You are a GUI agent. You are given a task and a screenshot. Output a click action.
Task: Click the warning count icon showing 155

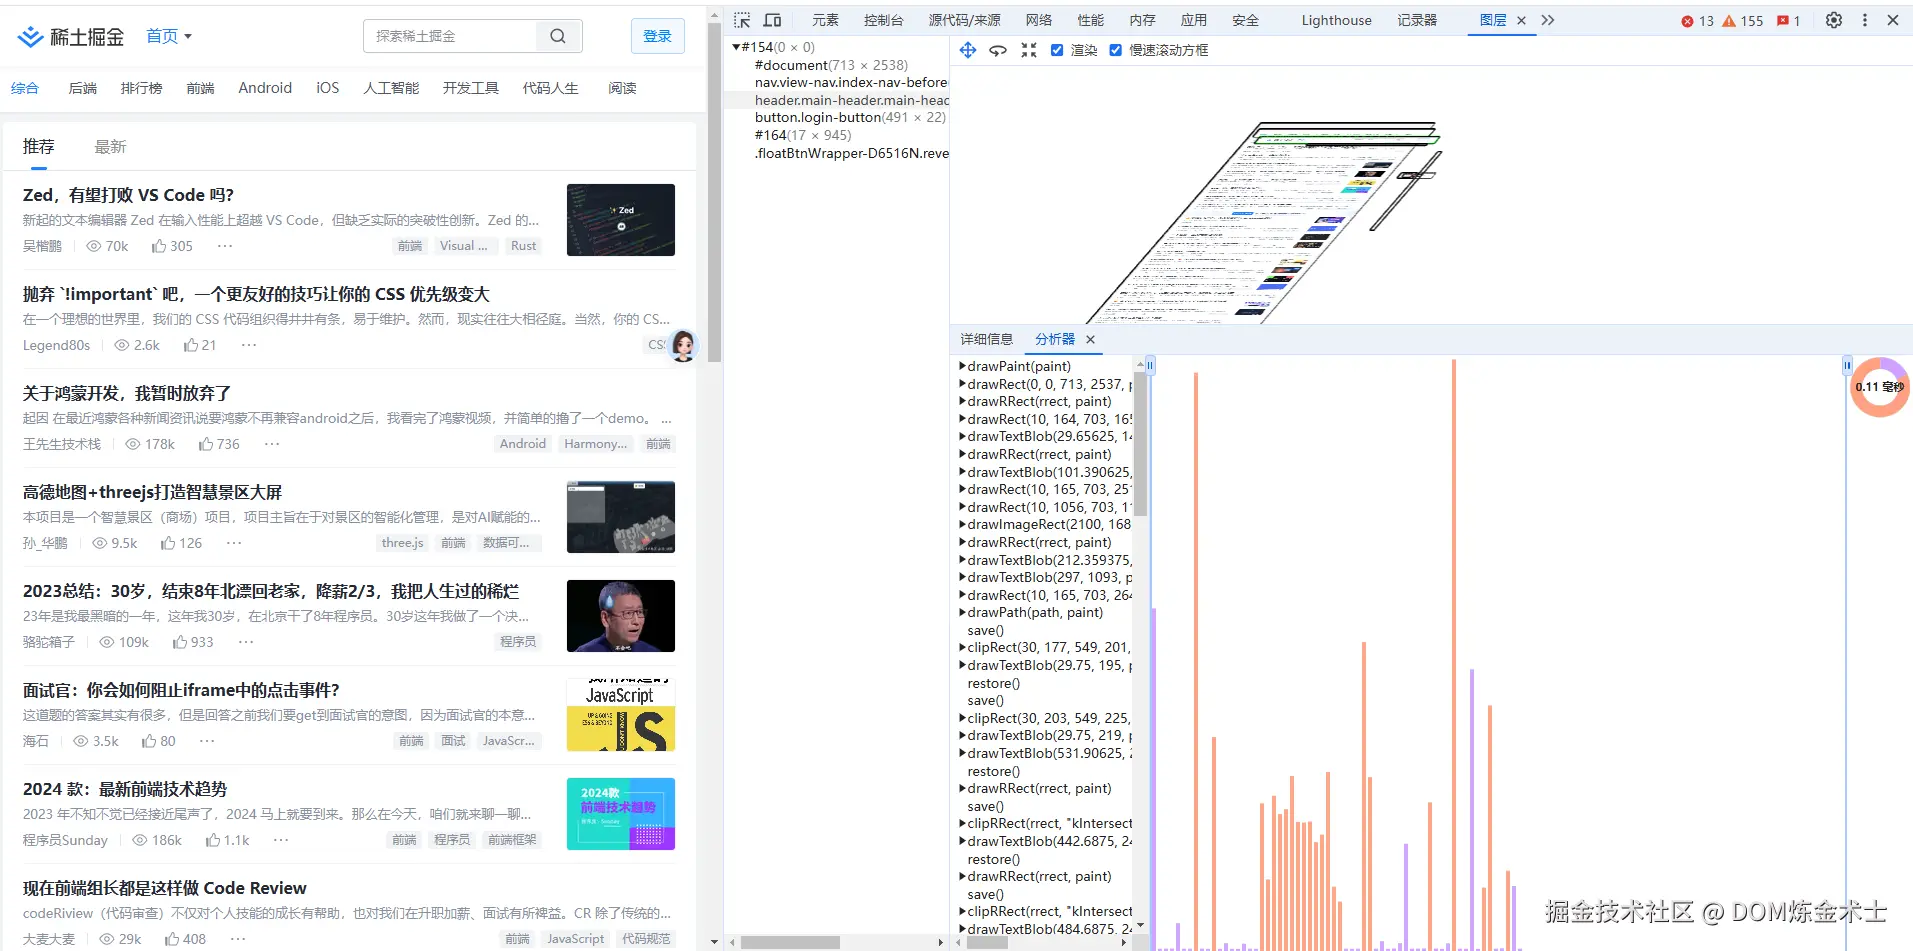[1729, 21]
